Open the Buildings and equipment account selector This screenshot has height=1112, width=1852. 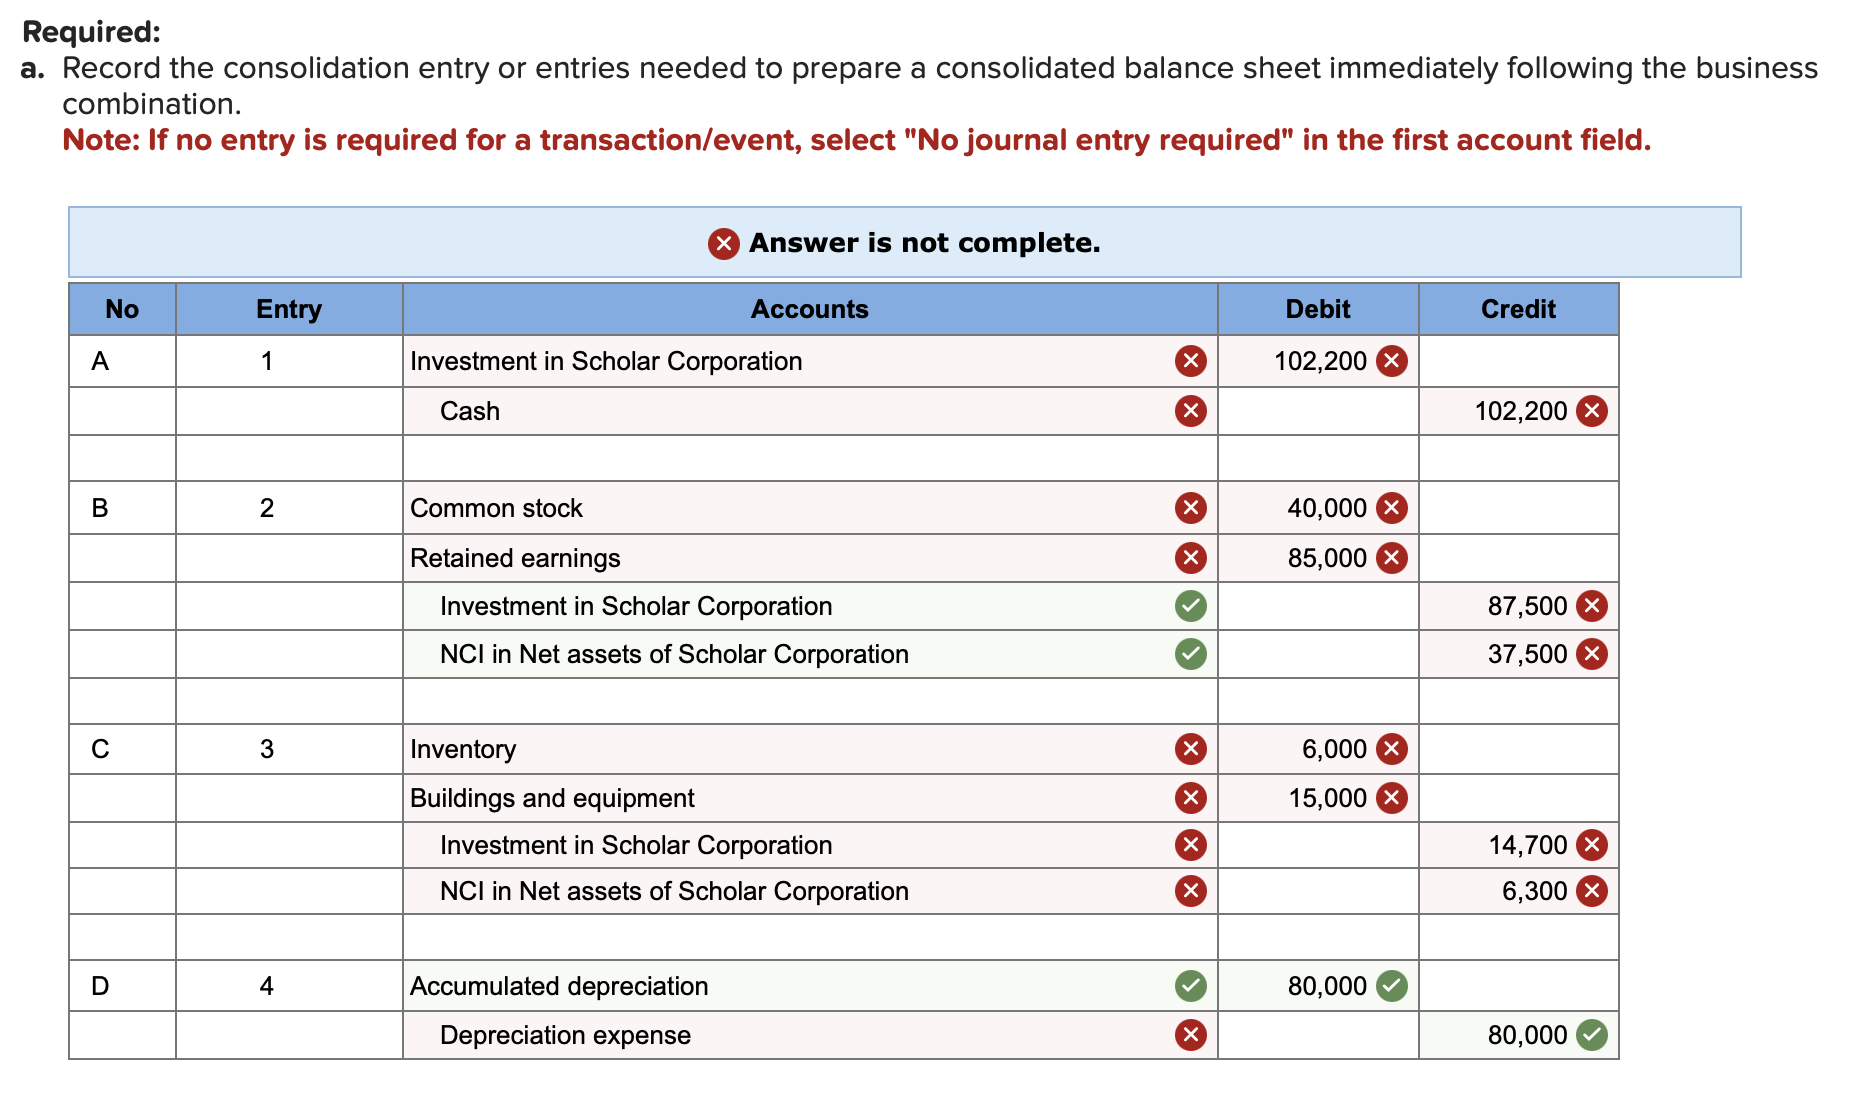click(x=800, y=798)
